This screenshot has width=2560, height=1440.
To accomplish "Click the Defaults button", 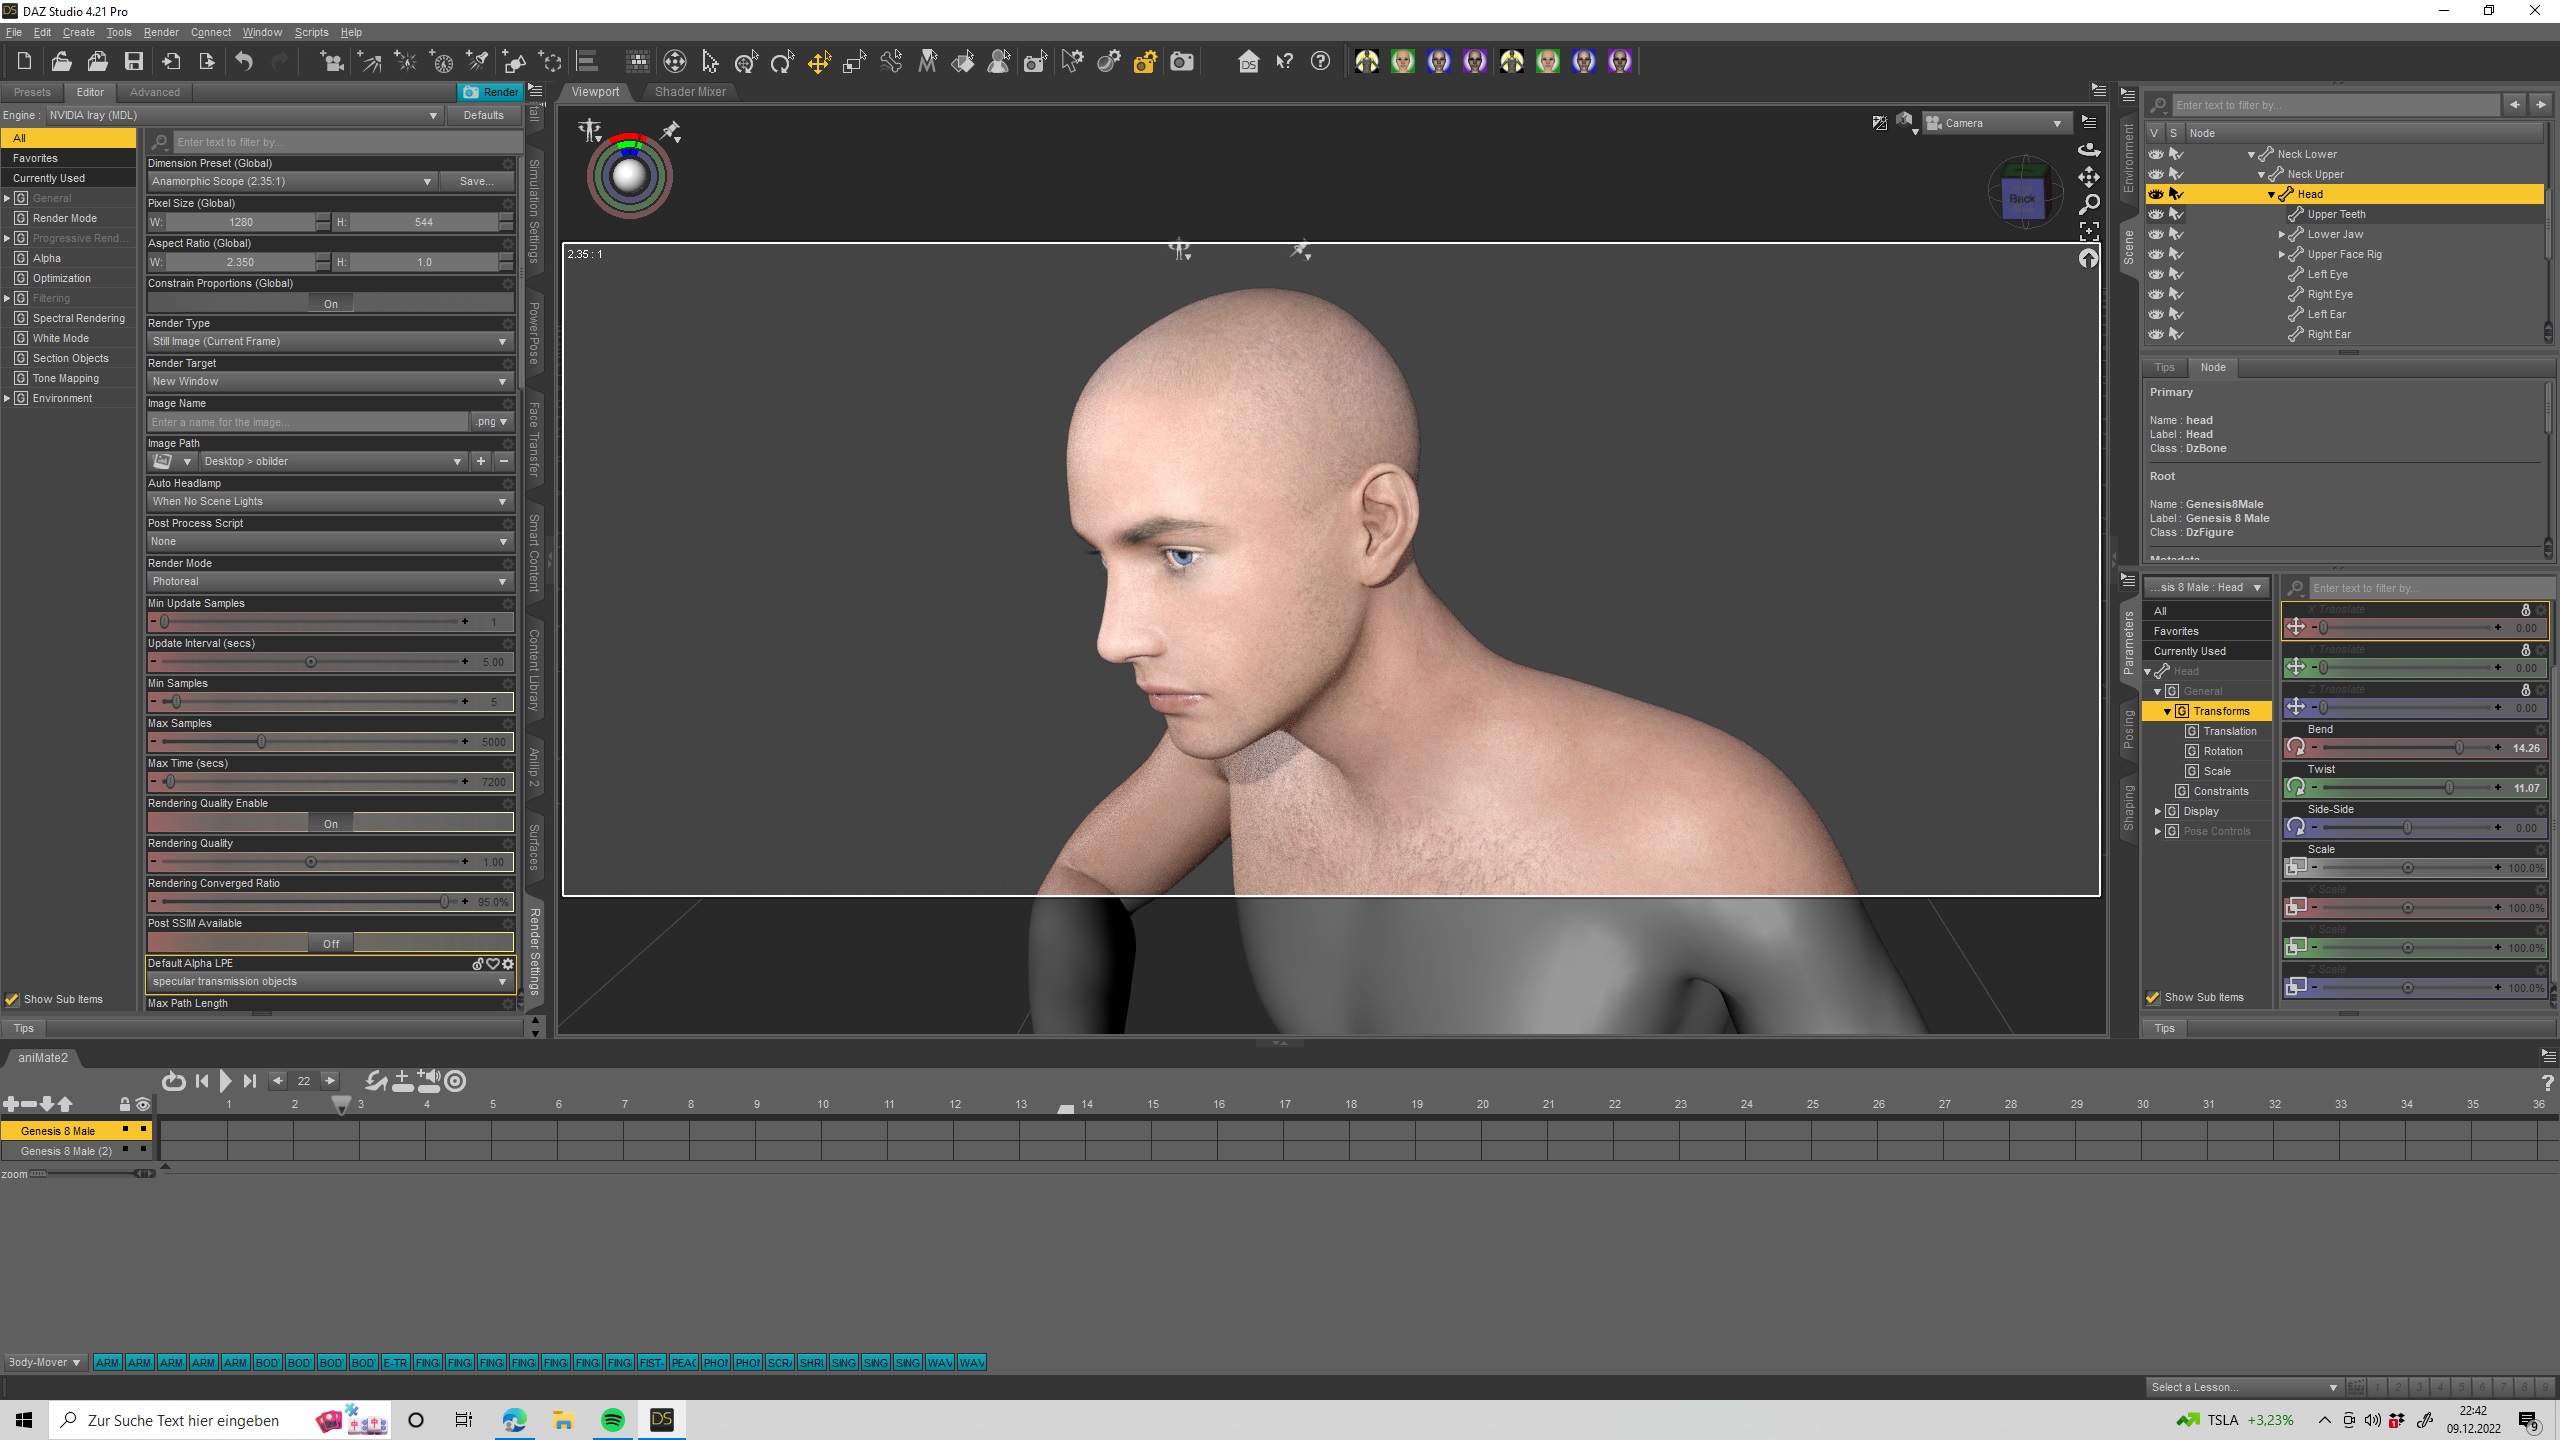I will tap(483, 115).
